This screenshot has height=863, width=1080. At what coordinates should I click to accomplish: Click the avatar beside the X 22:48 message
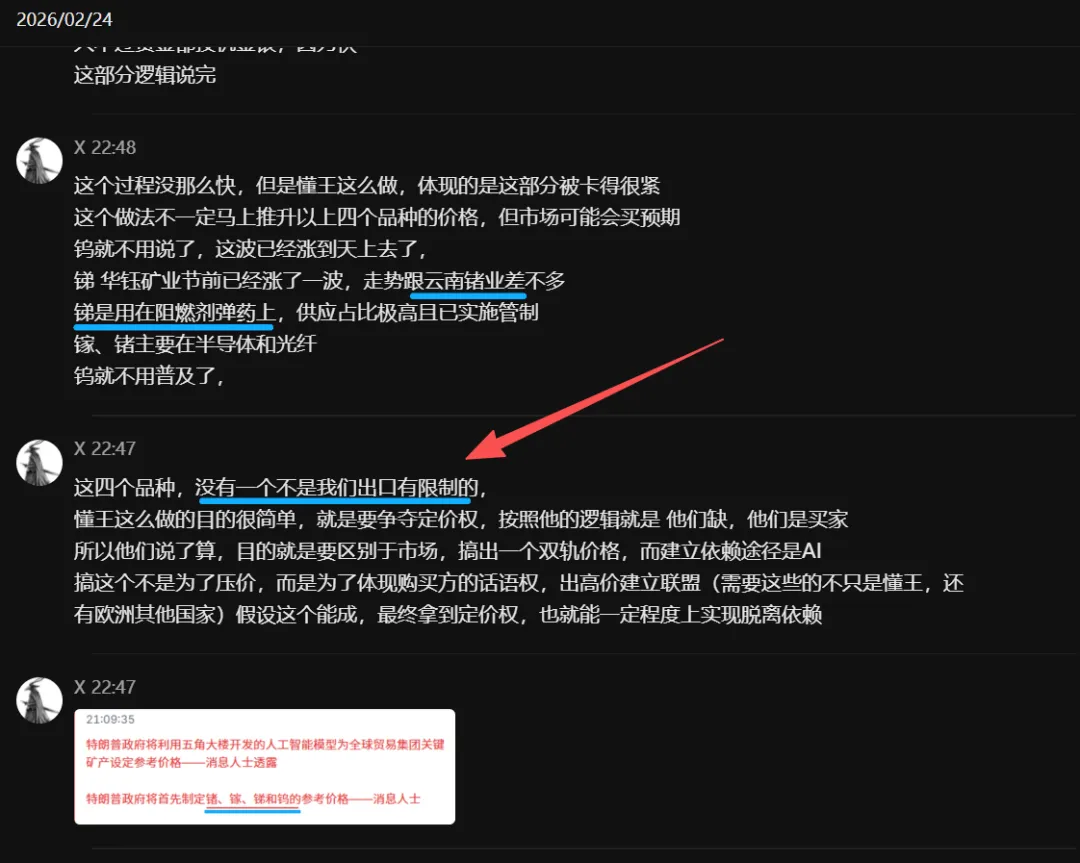(39, 160)
